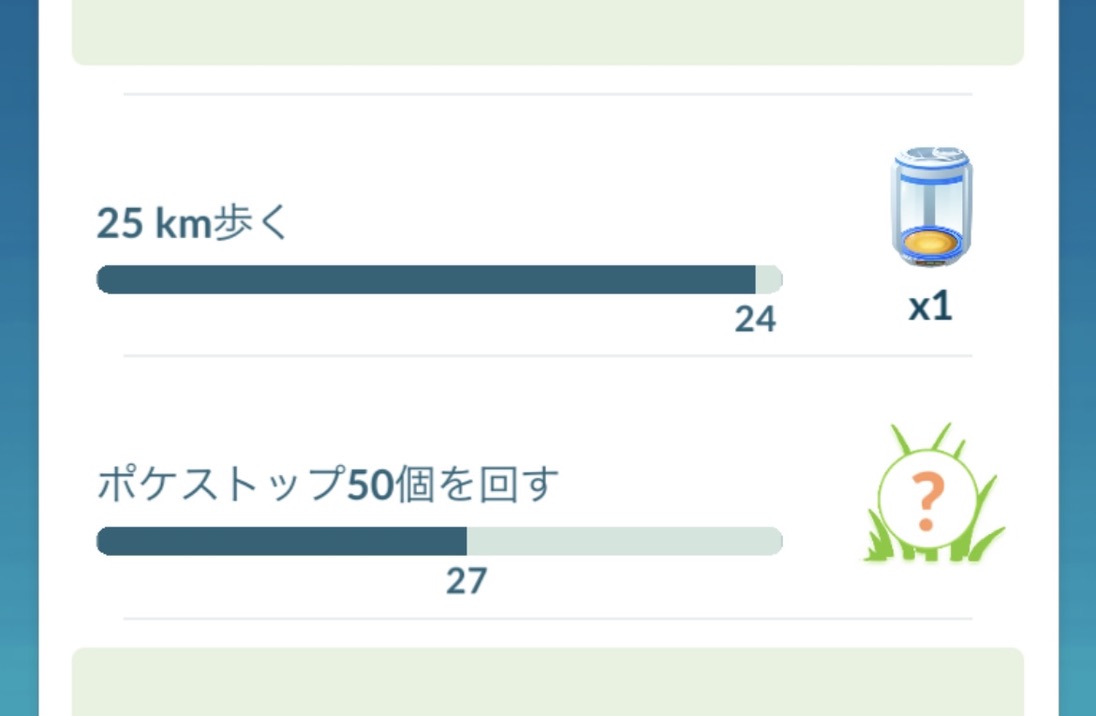Click the pale green panel at top
Screen dimensions: 1096x716
(x=547, y=32)
